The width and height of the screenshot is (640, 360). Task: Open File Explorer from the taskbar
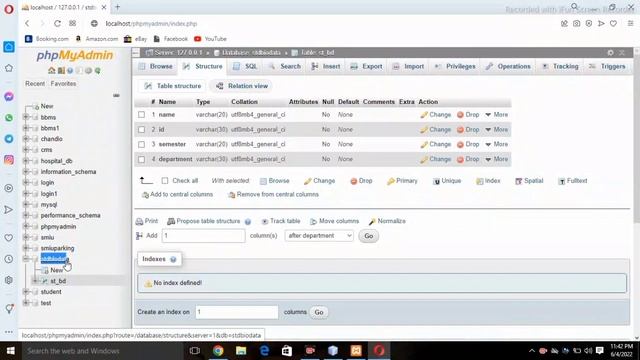[x=241, y=351]
